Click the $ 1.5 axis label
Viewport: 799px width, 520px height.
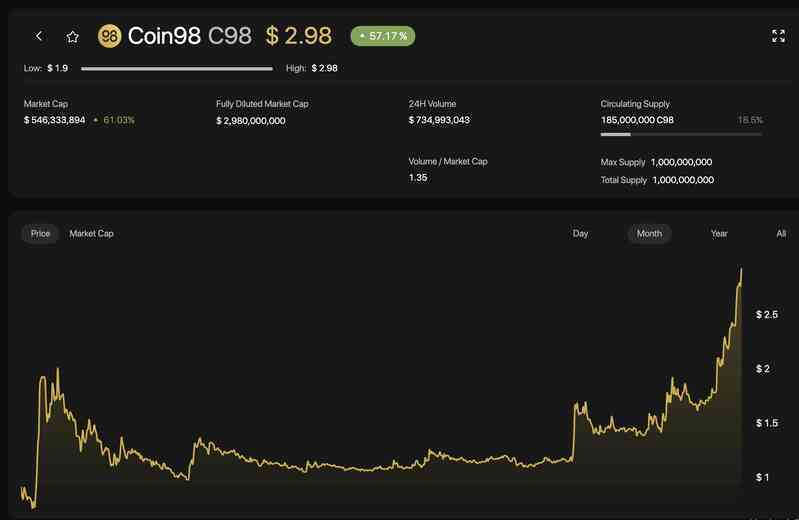[767, 423]
